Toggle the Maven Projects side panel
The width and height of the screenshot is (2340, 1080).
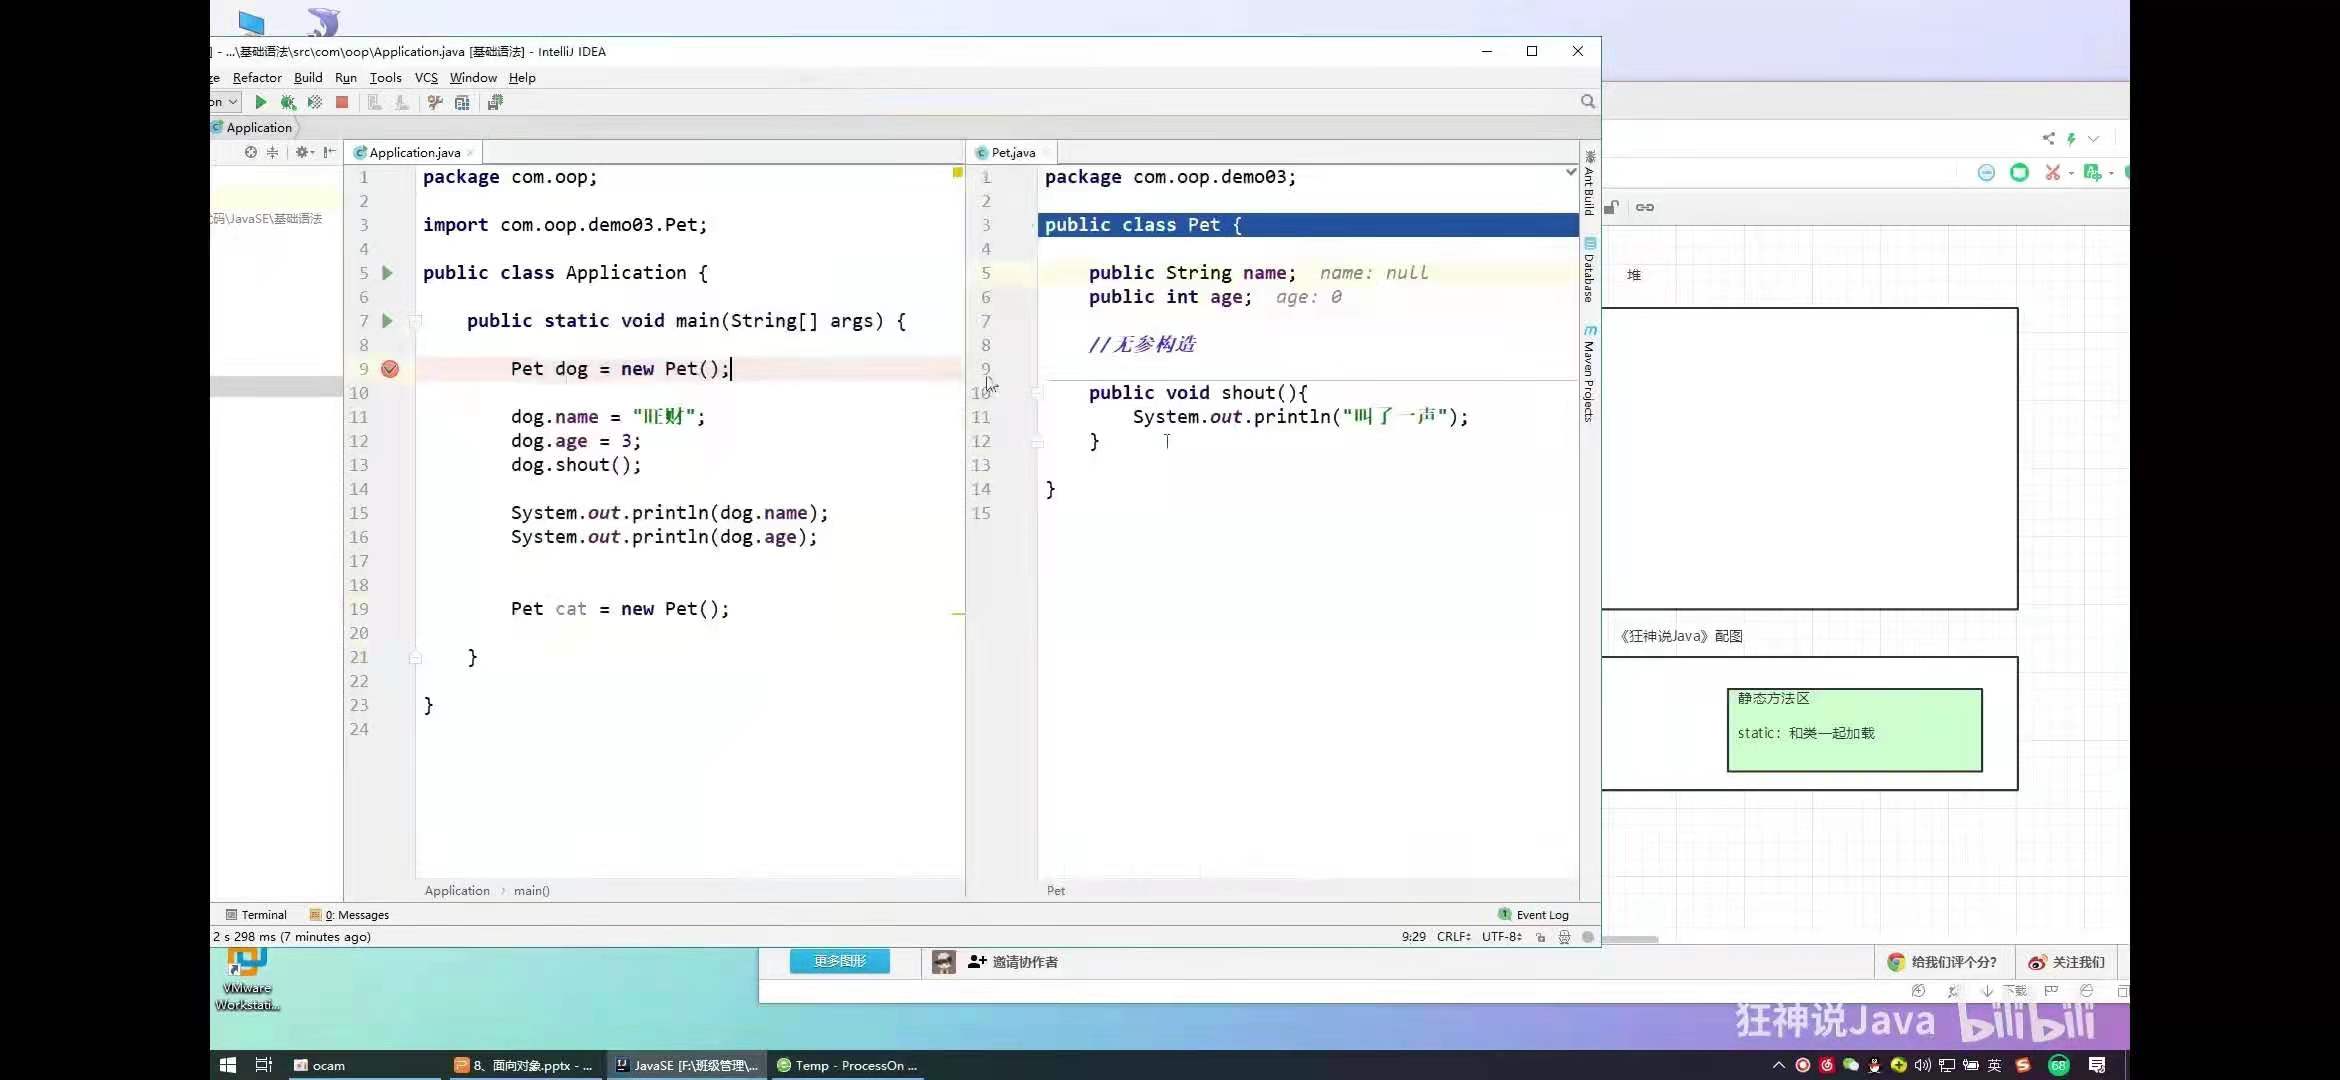[x=1589, y=375]
